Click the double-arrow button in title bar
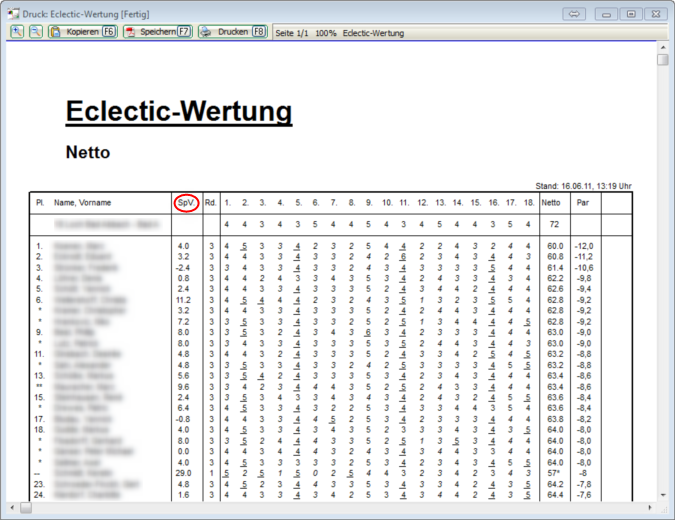This screenshot has height=520, width=675. [574, 14]
